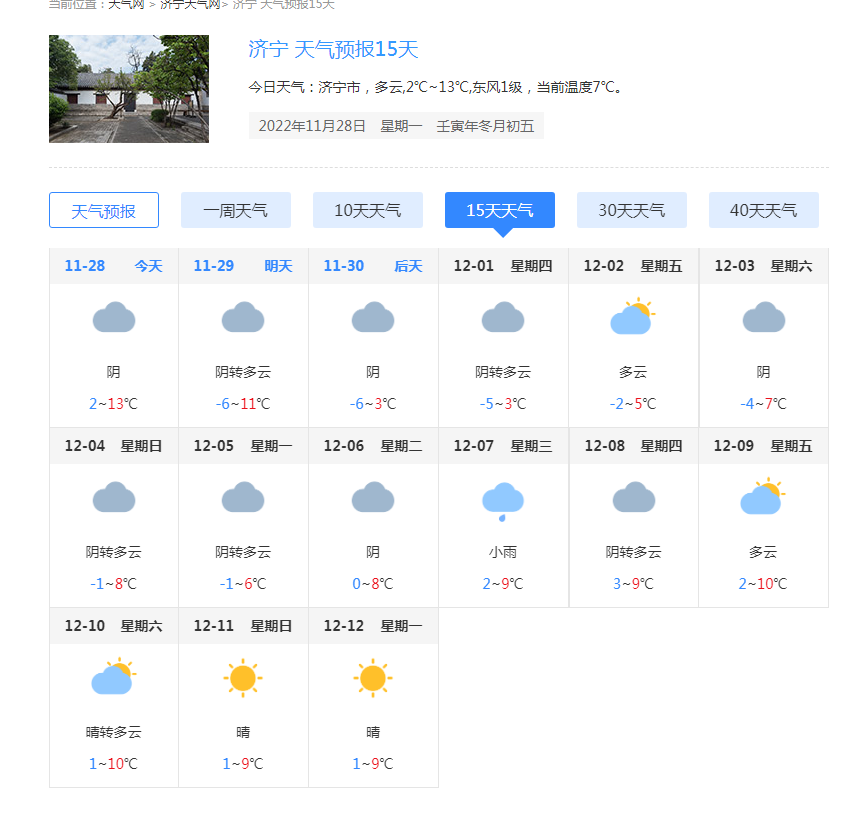Image resolution: width=848 pixels, height=826 pixels.
Task: Click the 12-09 星期五 date header
Action: click(763, 446)
